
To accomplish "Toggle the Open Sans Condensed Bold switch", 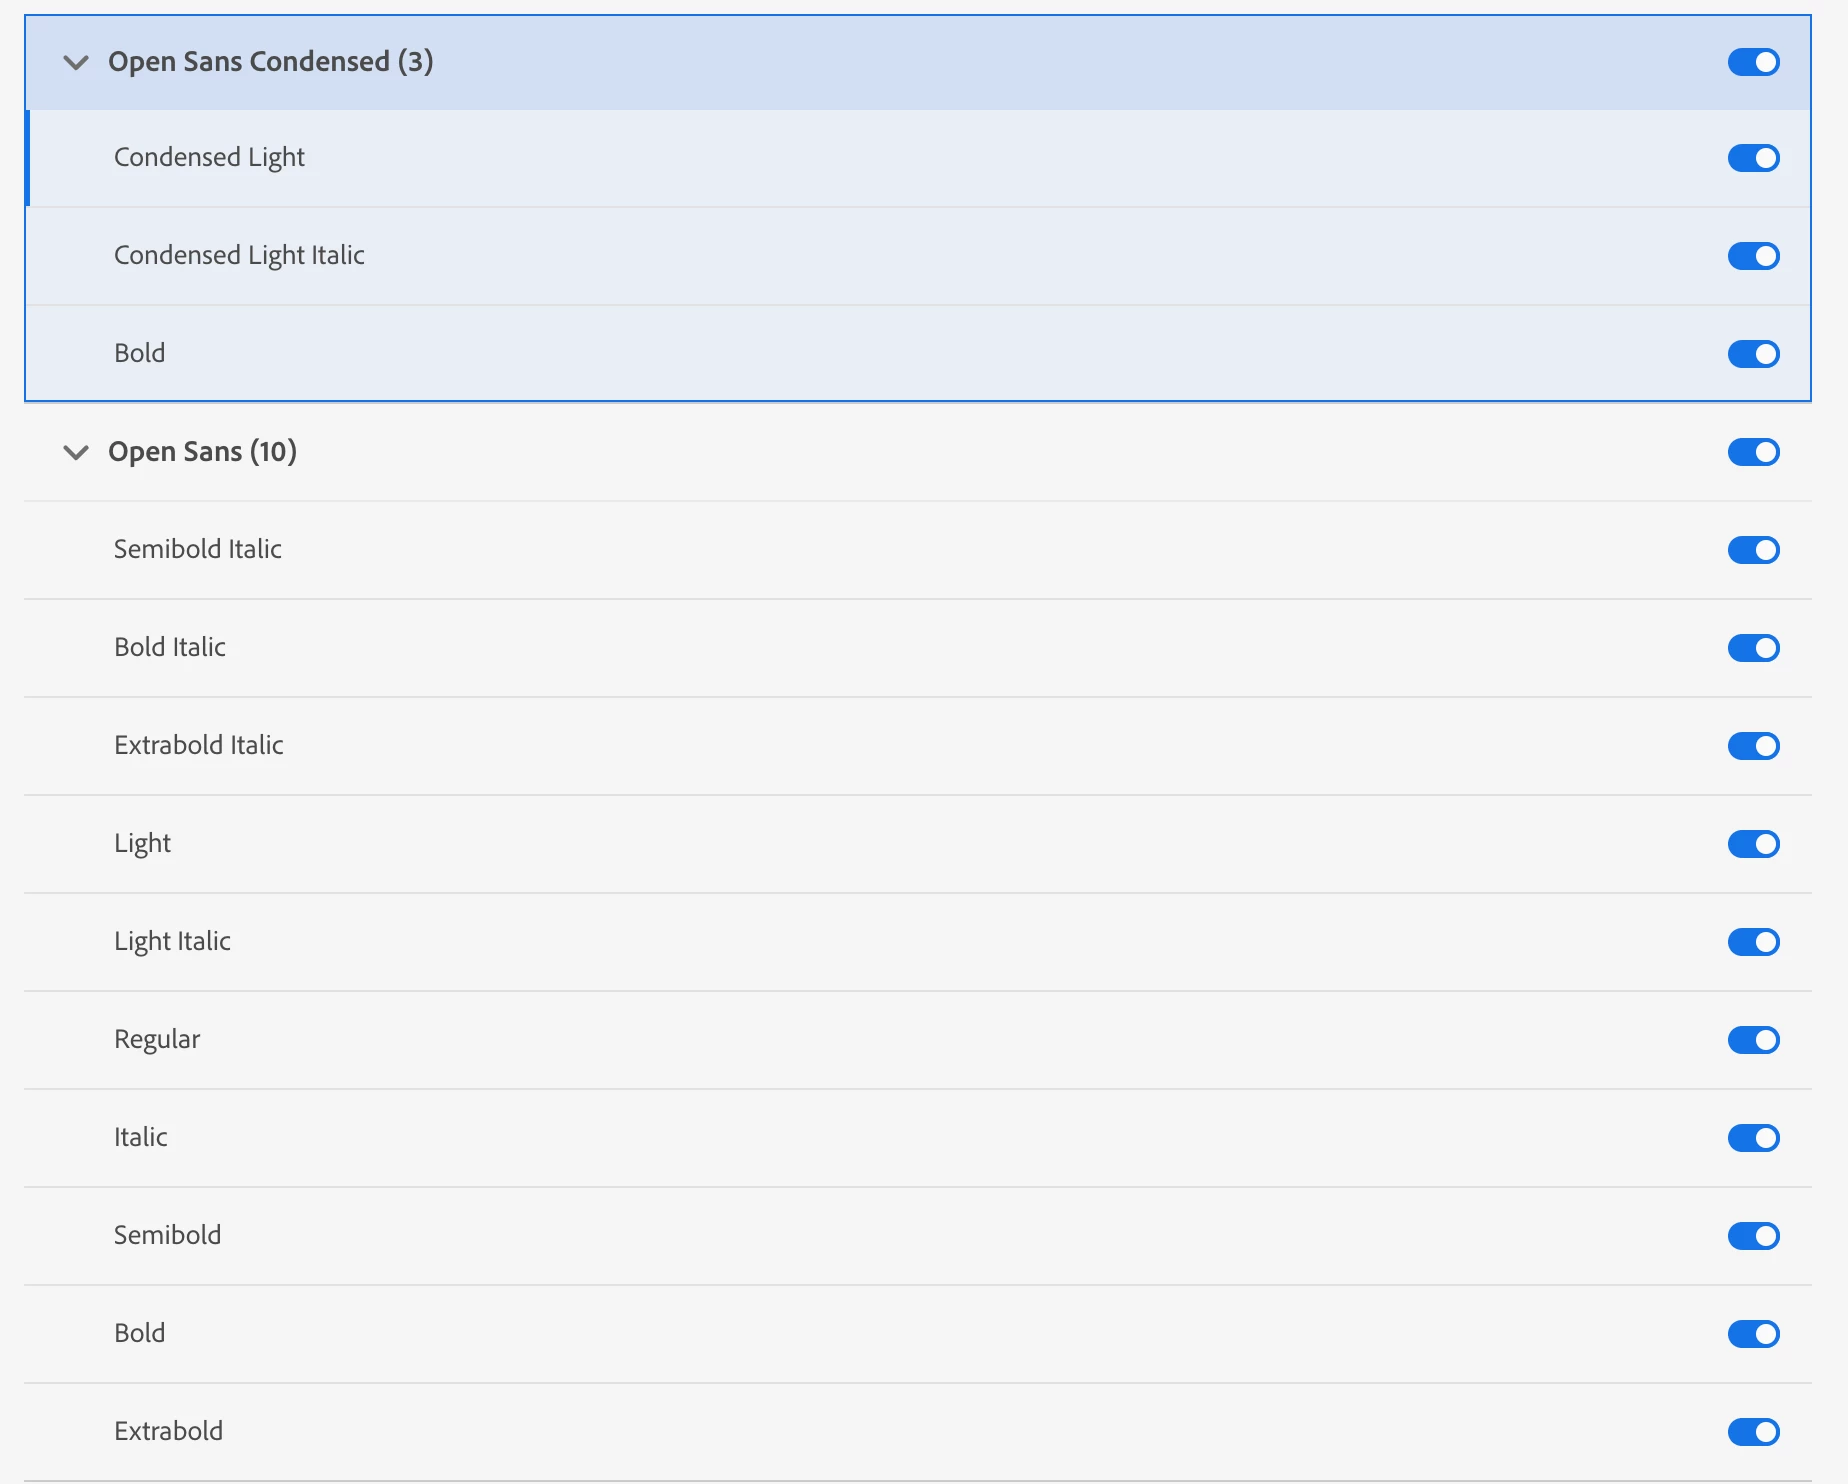I will [x=1753, y=354].
